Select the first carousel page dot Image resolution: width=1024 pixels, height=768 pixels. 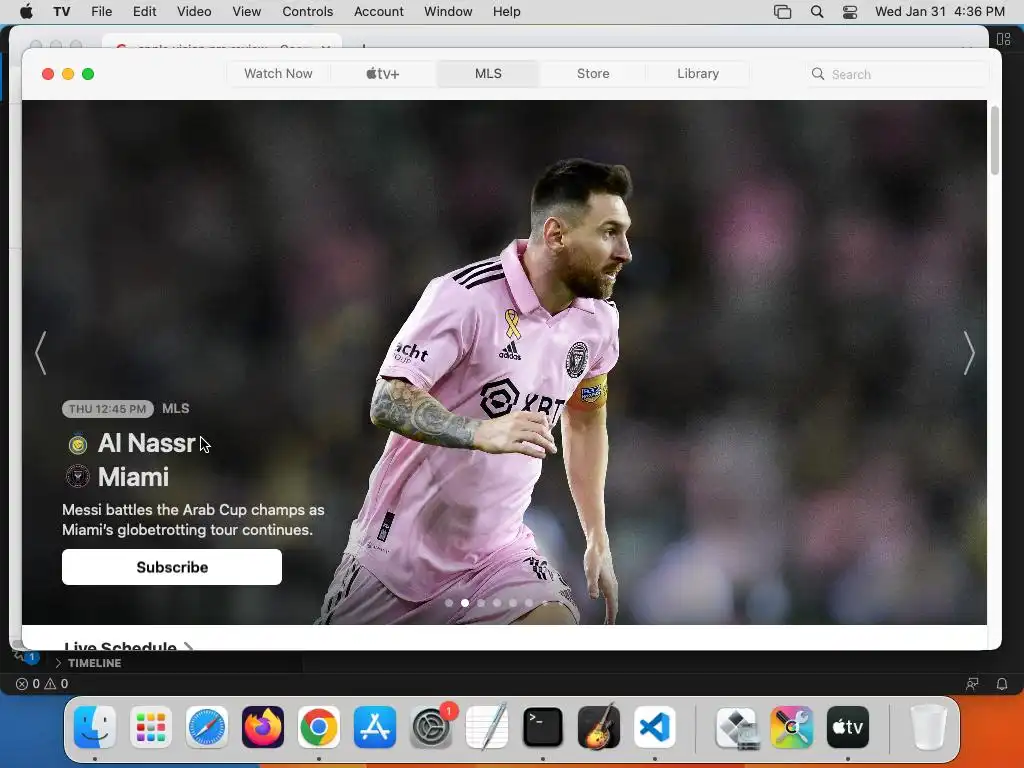point(449,603)
